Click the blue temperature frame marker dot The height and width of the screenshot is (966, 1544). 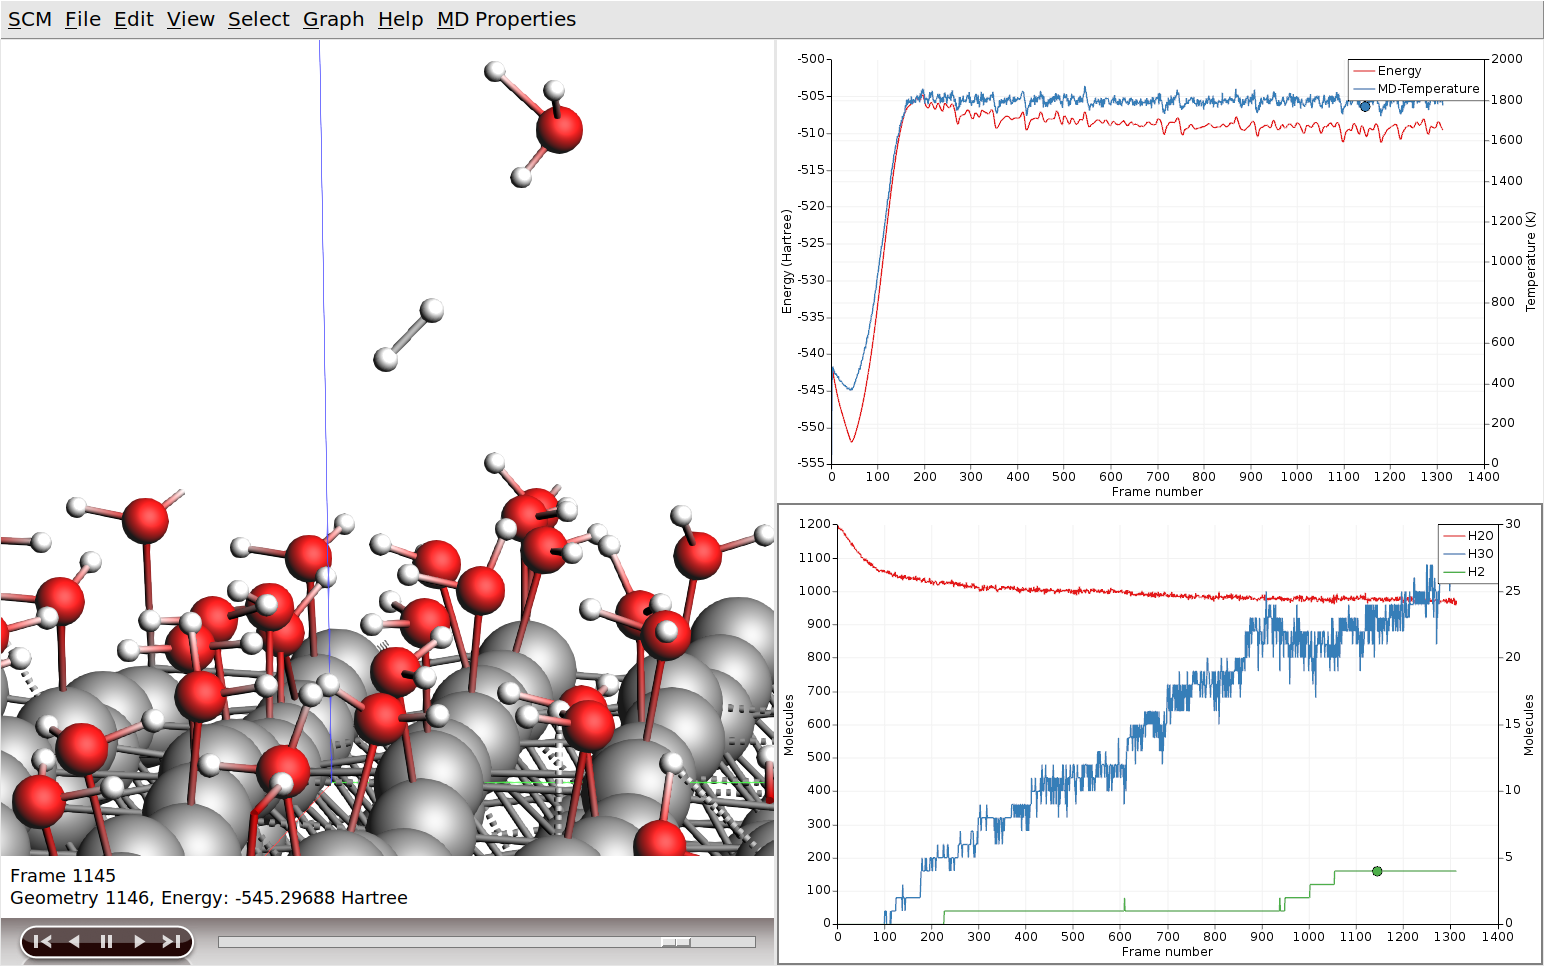[x=1365, y=106]
